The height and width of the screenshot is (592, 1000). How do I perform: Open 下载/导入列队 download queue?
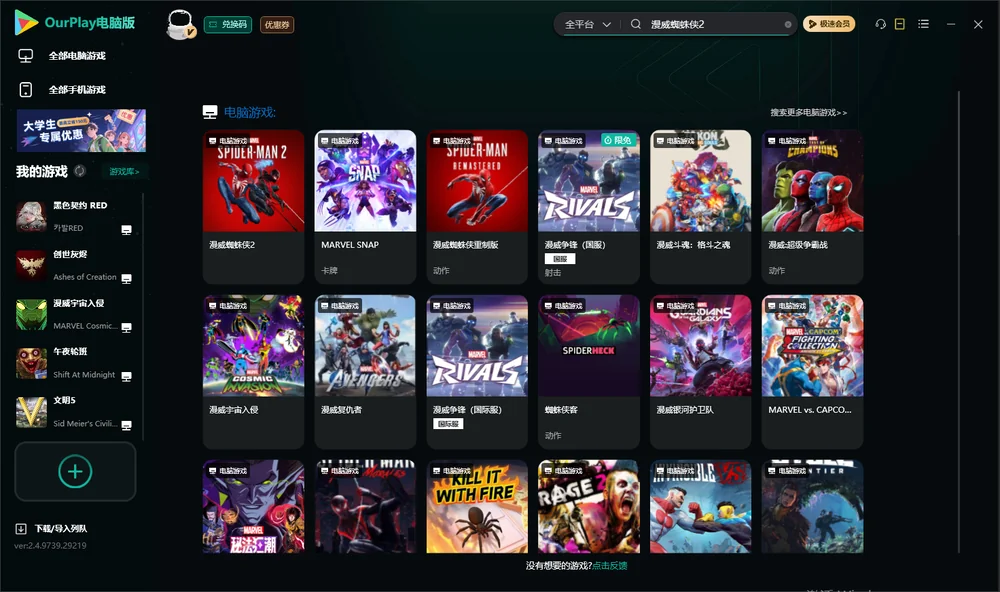click(x=52, y=528)
